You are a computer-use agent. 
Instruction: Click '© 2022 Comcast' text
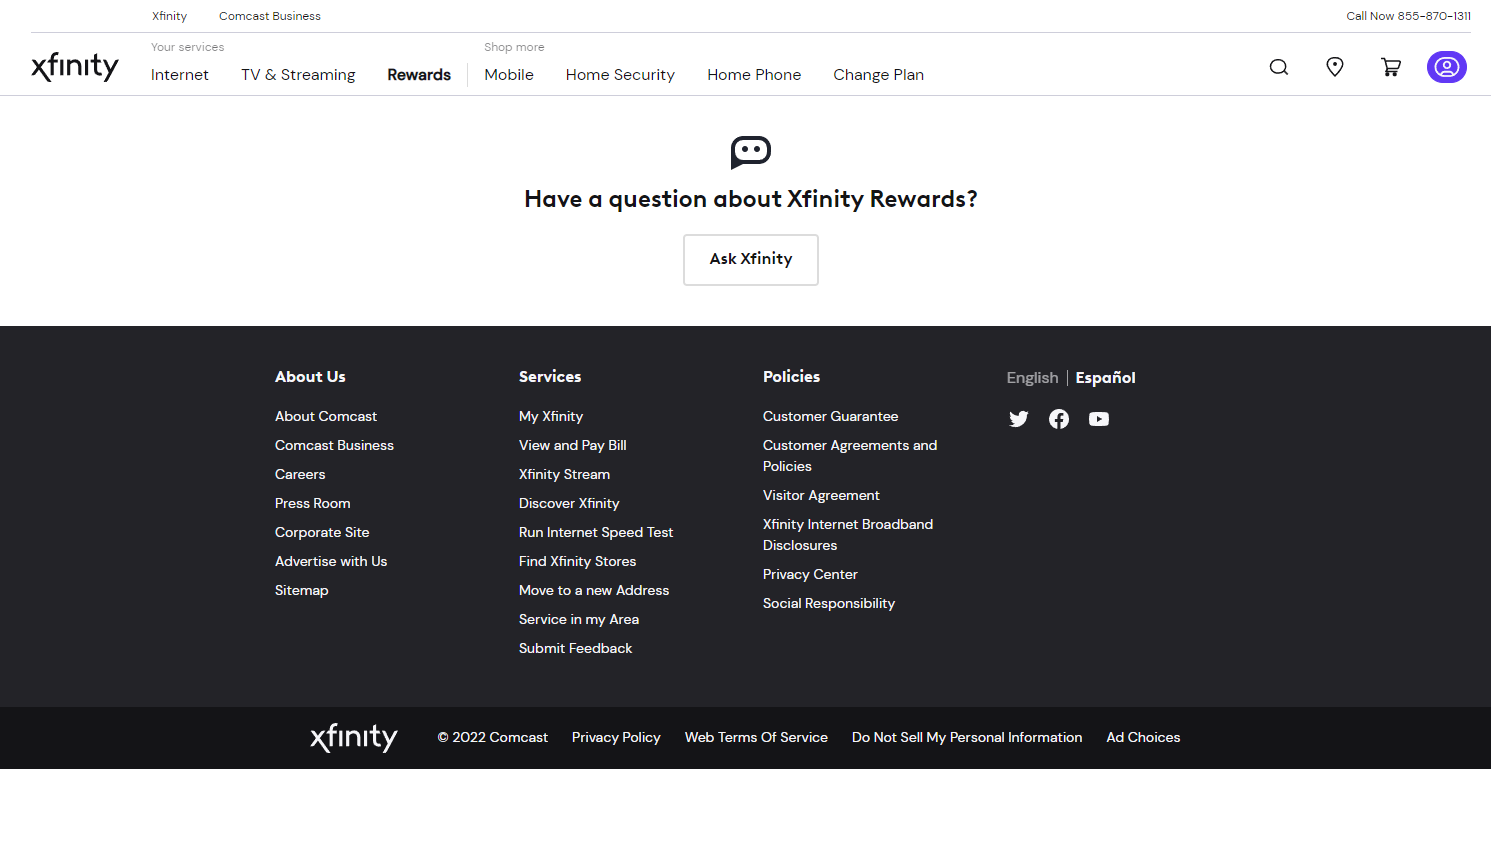point(493,738)
